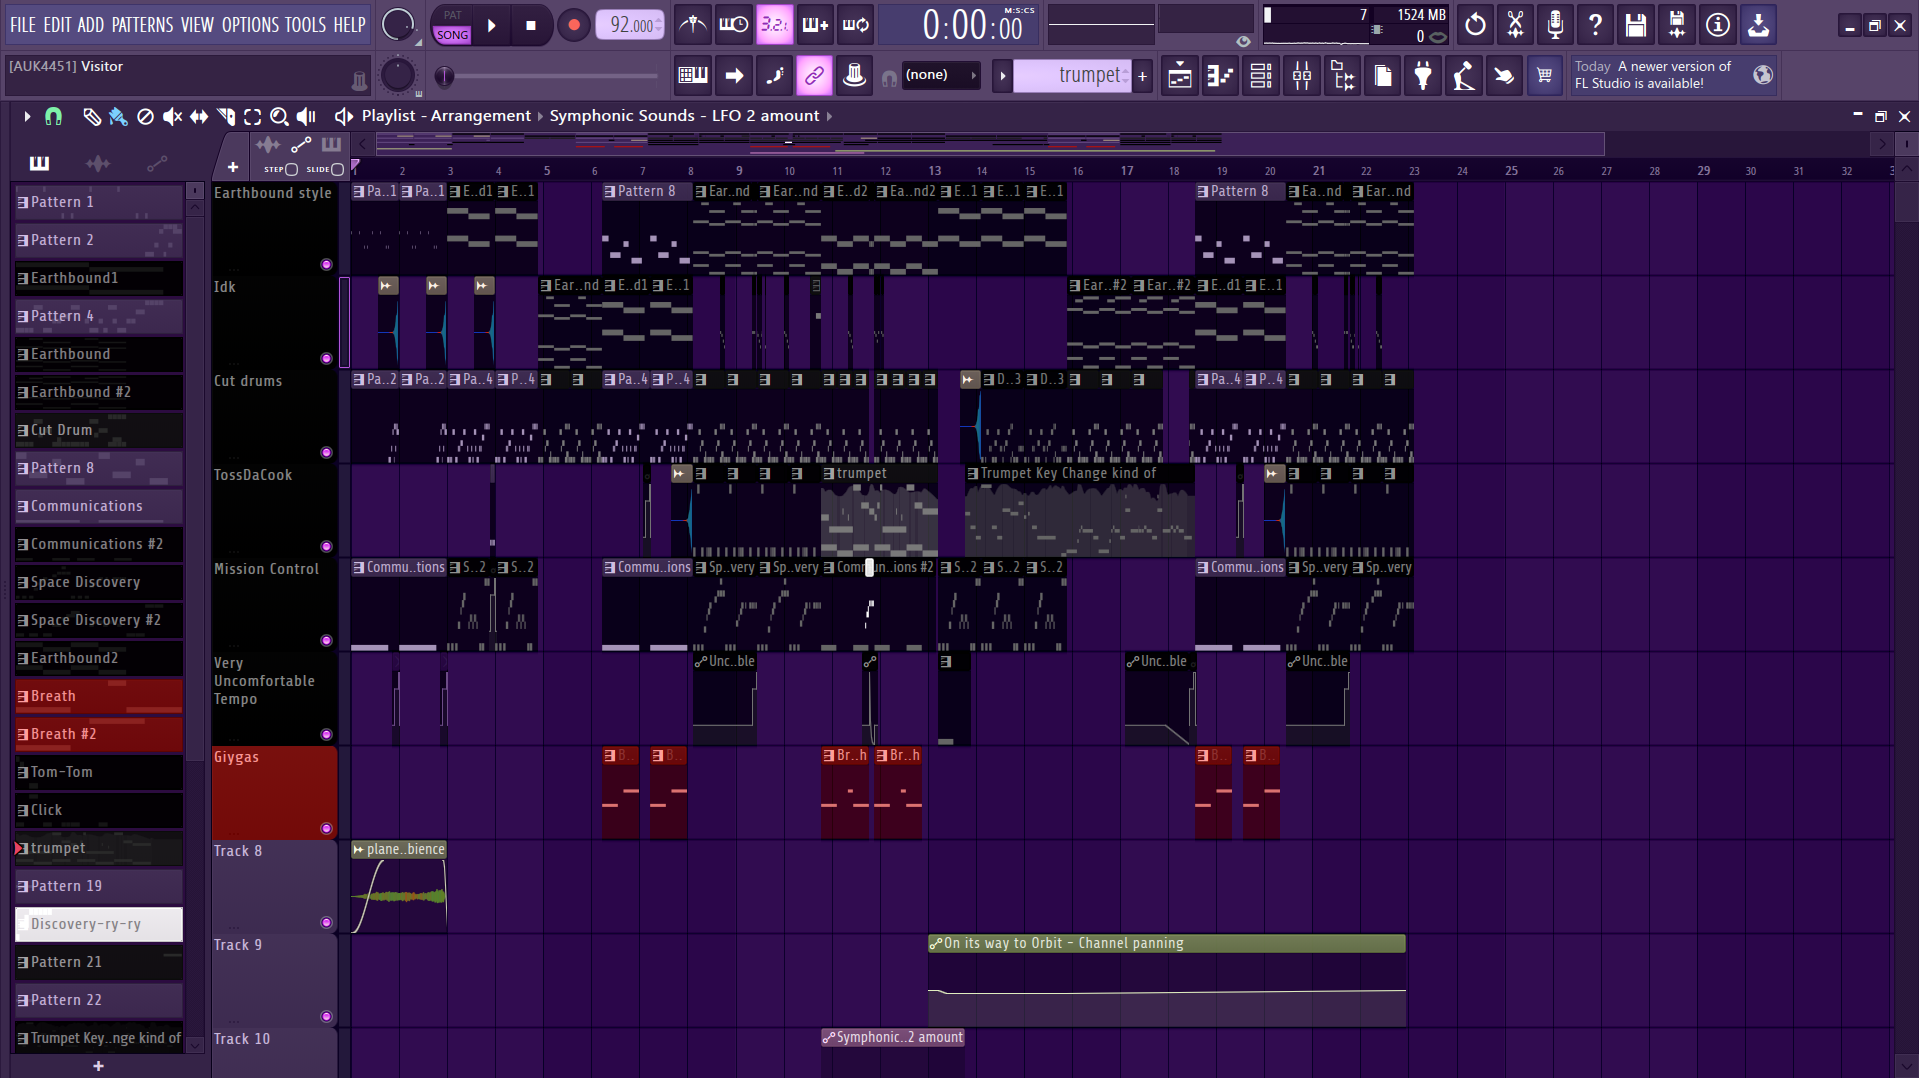The image size is (1919, 1078).
Task: Toggle the recording countdown icon
Action: 774,24
